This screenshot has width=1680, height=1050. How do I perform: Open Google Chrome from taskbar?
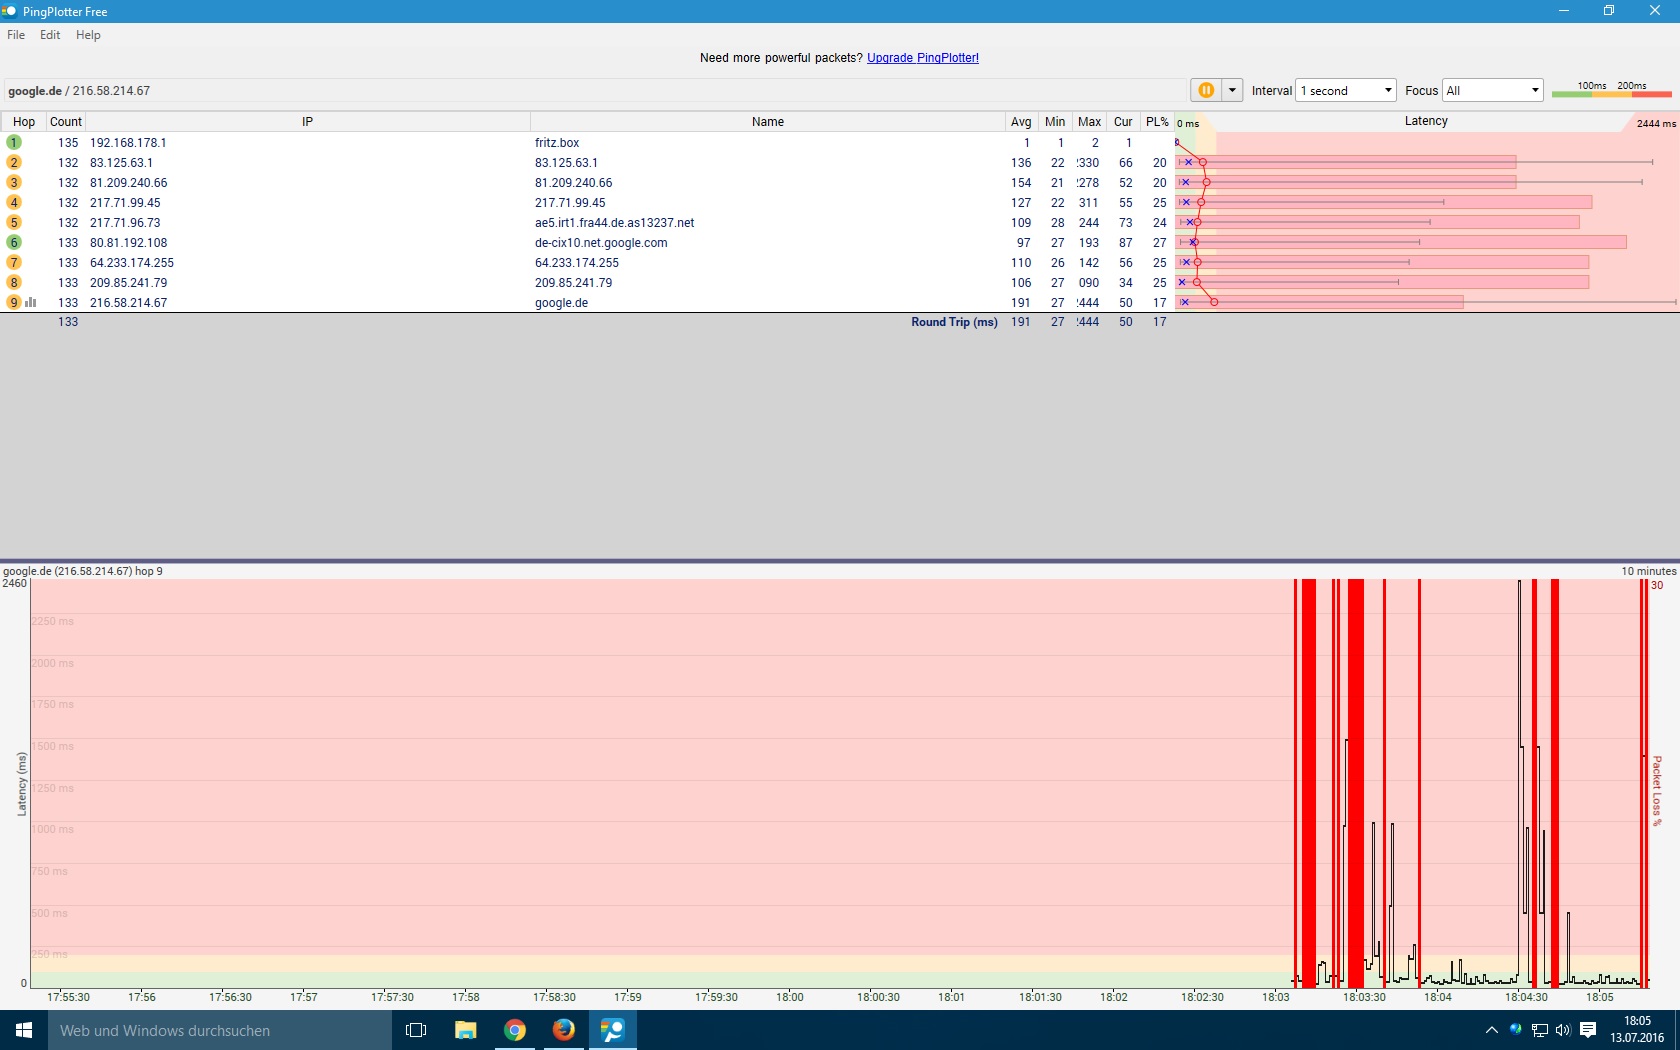[515, 1030]
